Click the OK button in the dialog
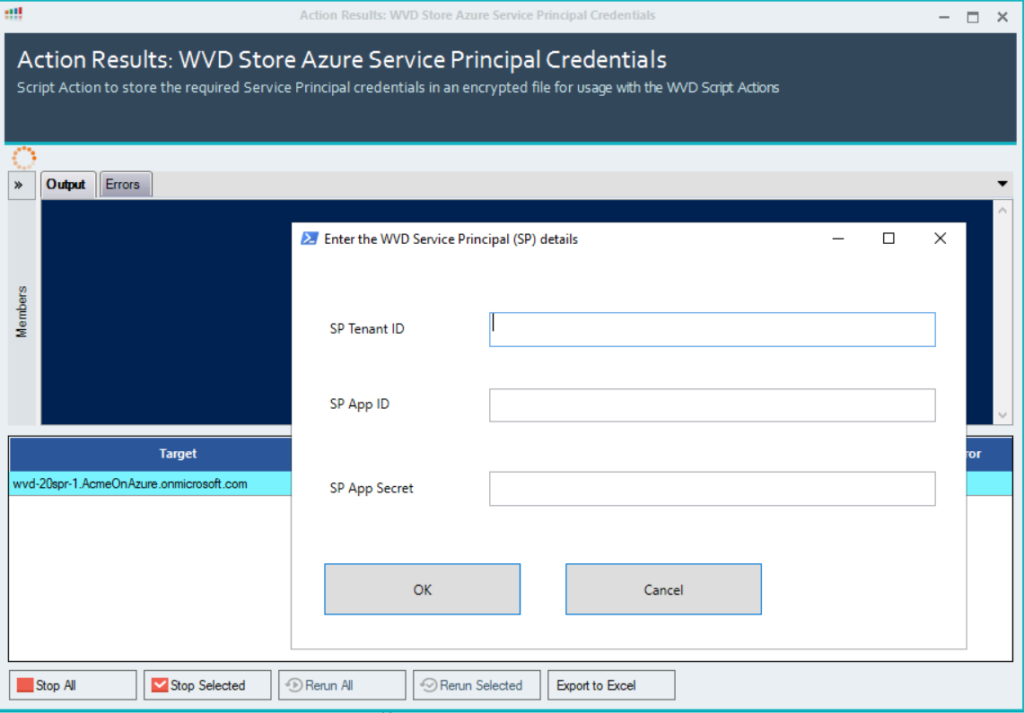This screenshot has width=1024, height=713. (x=422, y=589)
